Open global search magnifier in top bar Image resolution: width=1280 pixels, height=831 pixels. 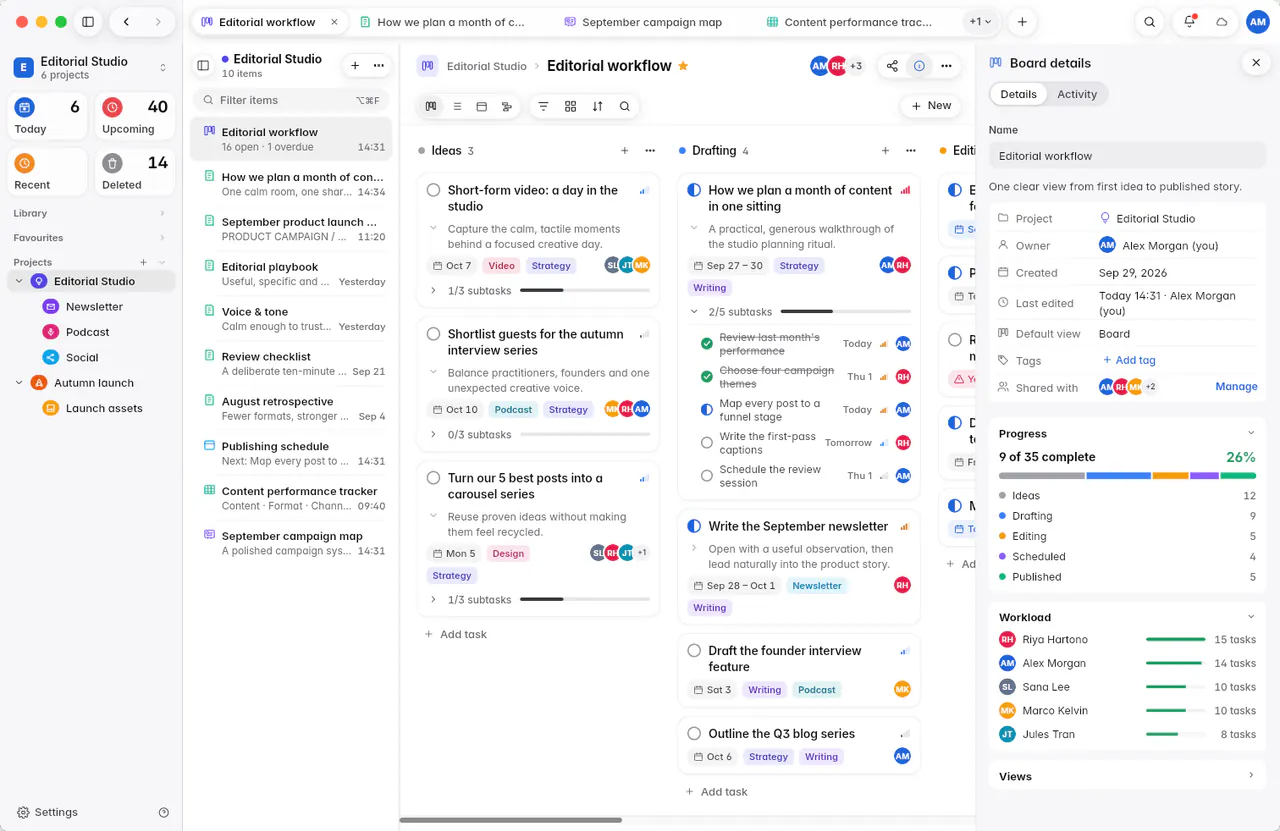pos(1150,22)
